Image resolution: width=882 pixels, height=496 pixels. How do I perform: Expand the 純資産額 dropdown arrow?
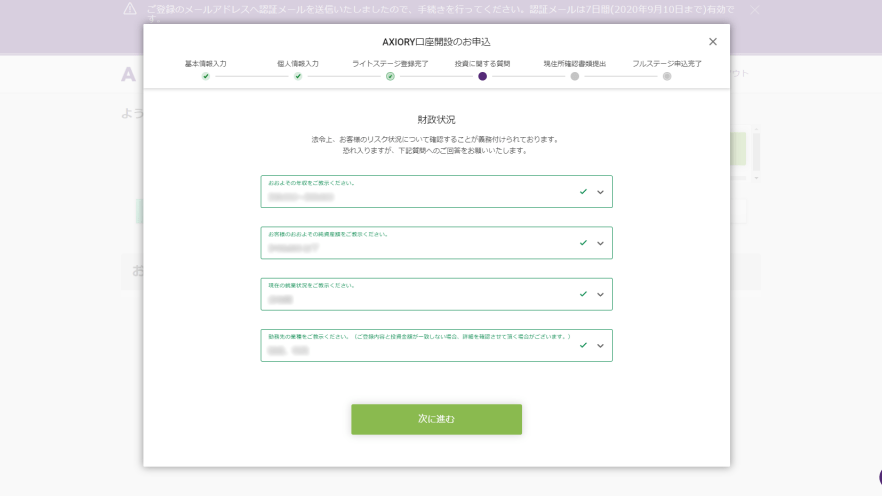point(600,243)
